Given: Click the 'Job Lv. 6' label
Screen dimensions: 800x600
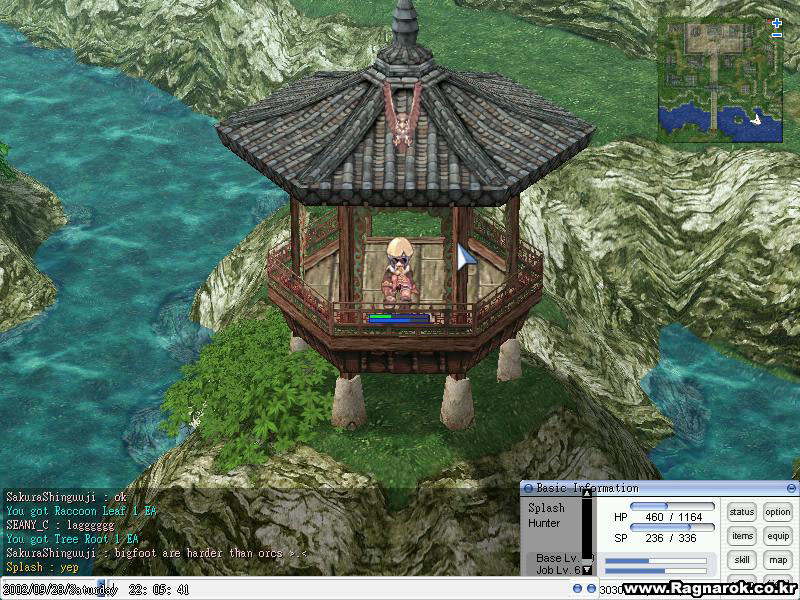Looking at the screenshot, I should pos(558,569).
